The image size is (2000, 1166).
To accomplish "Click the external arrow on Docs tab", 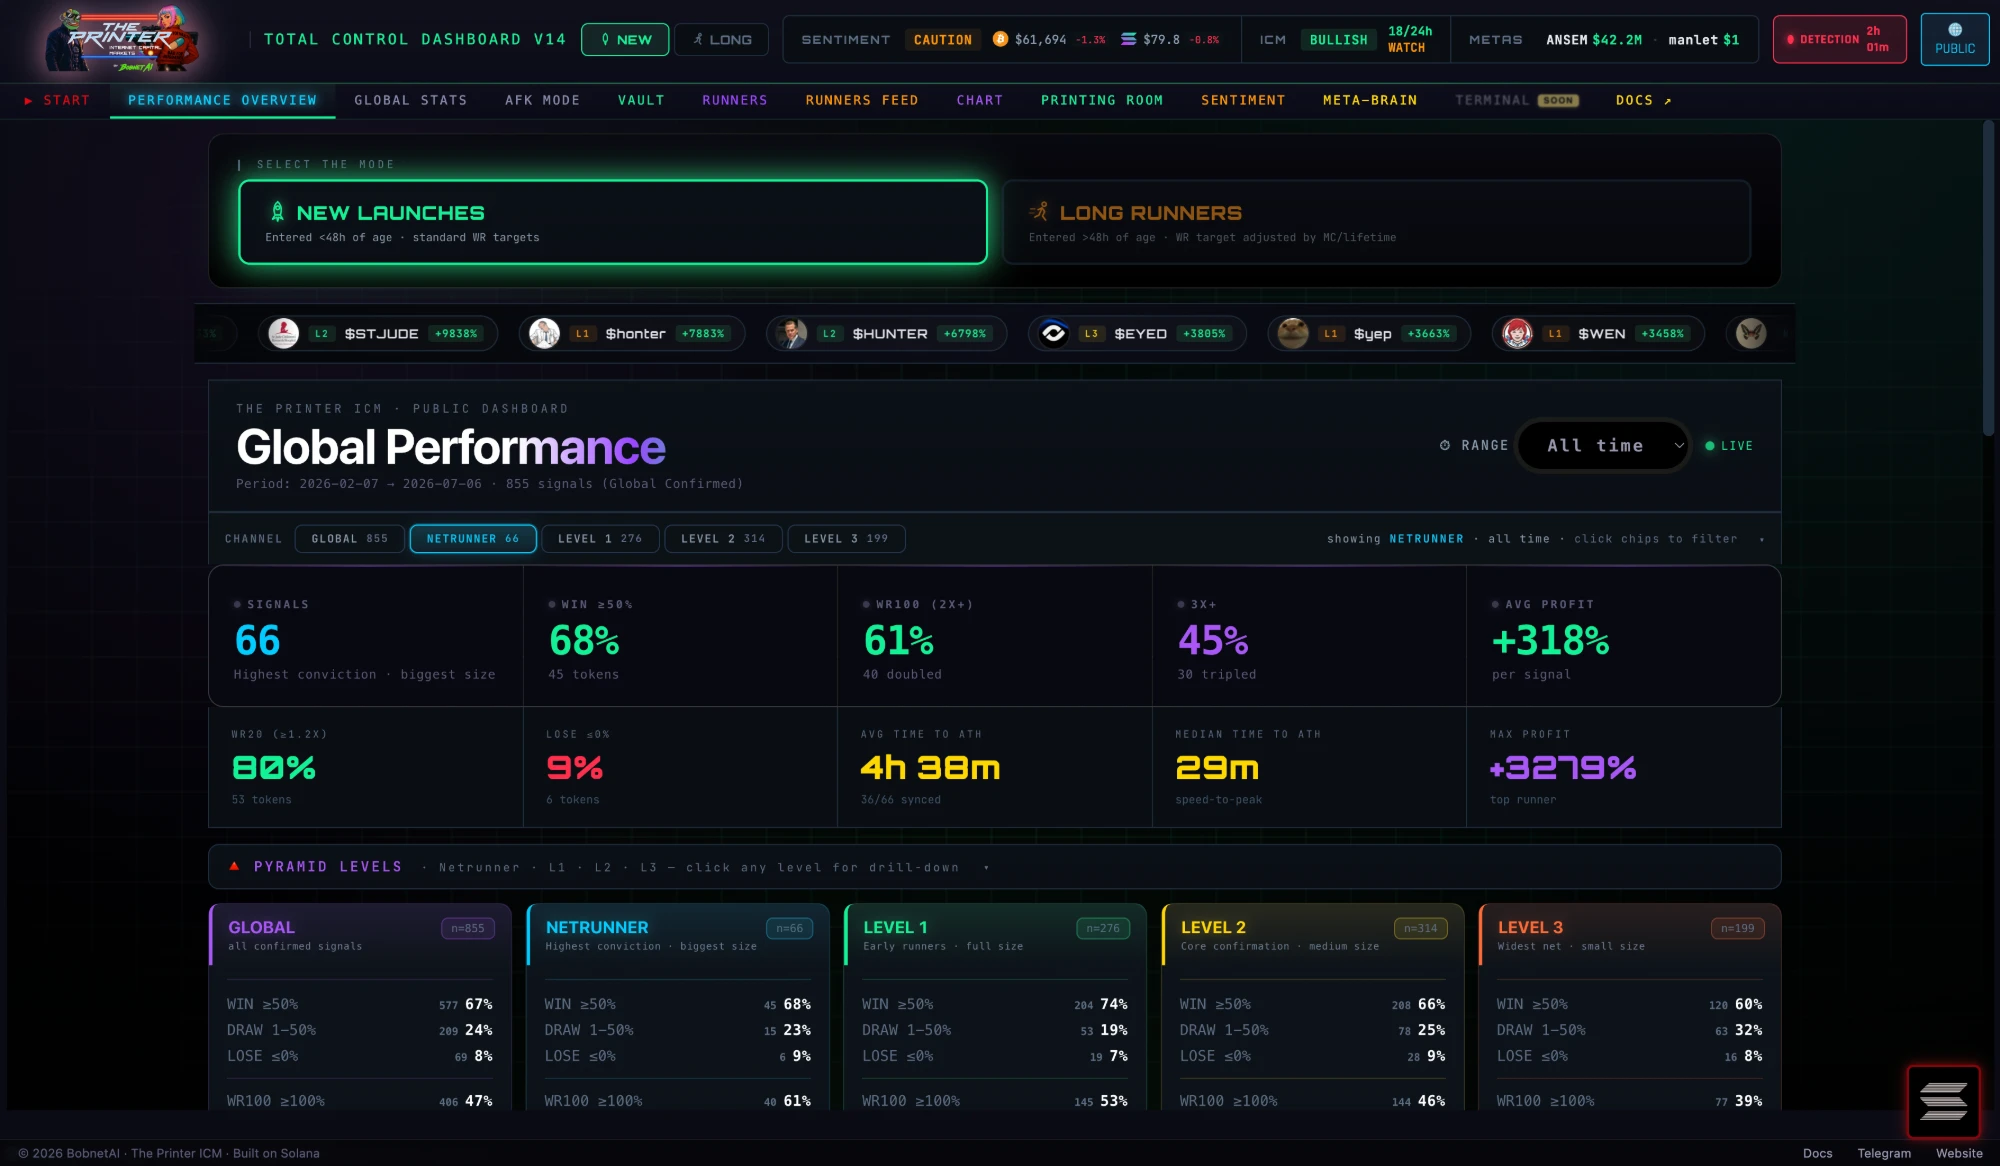I will click(x=1667, y=101).
